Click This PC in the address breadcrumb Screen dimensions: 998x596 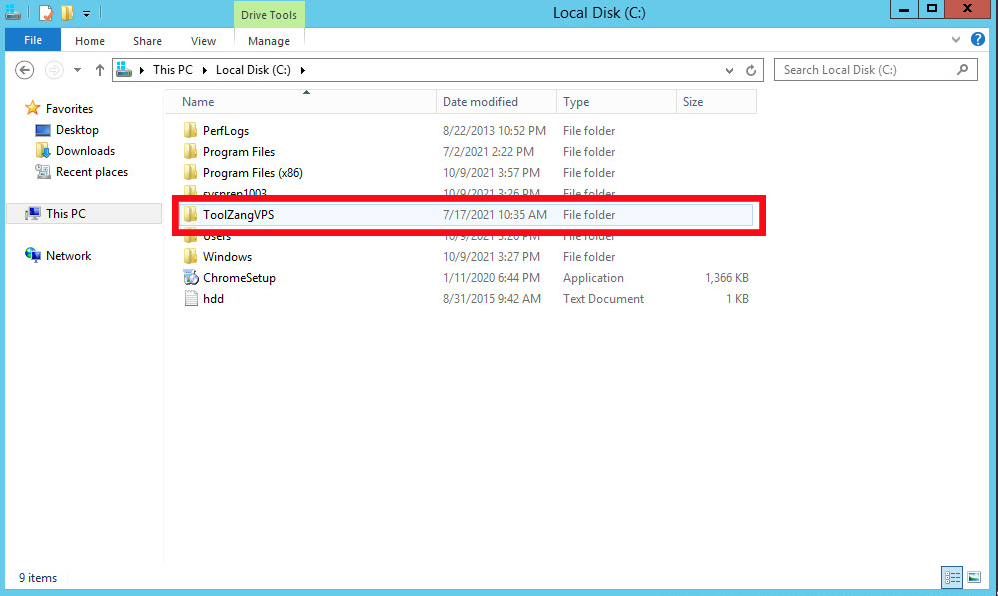(x=172, y=70)
